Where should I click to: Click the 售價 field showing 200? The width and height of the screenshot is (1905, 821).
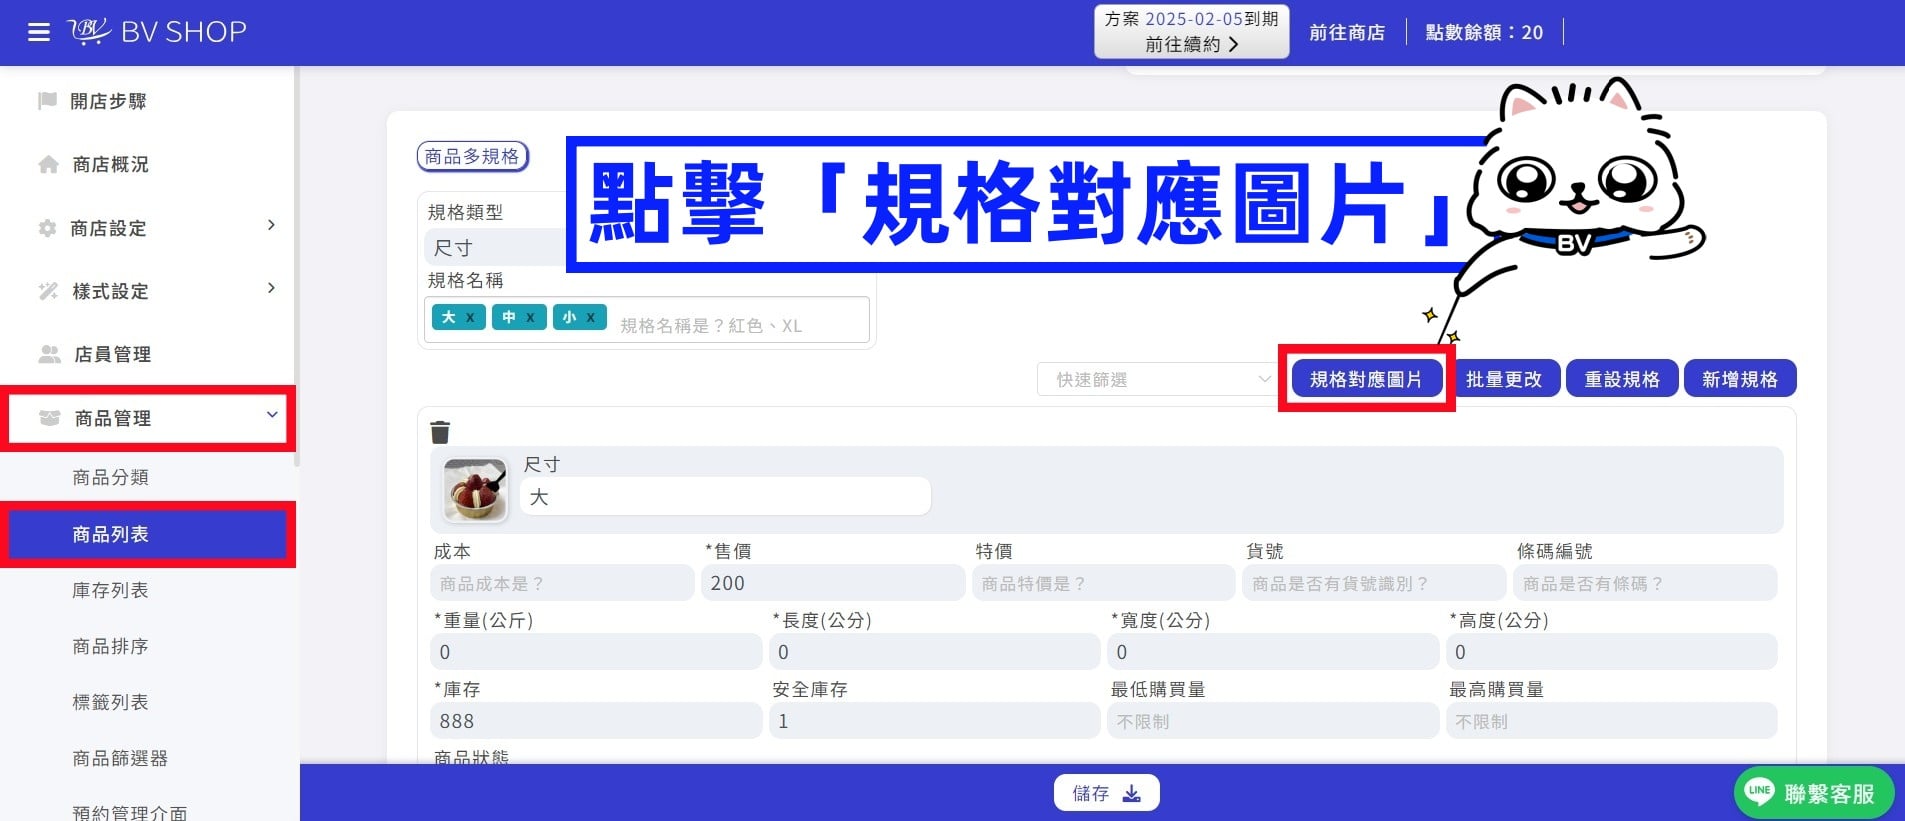834,583
